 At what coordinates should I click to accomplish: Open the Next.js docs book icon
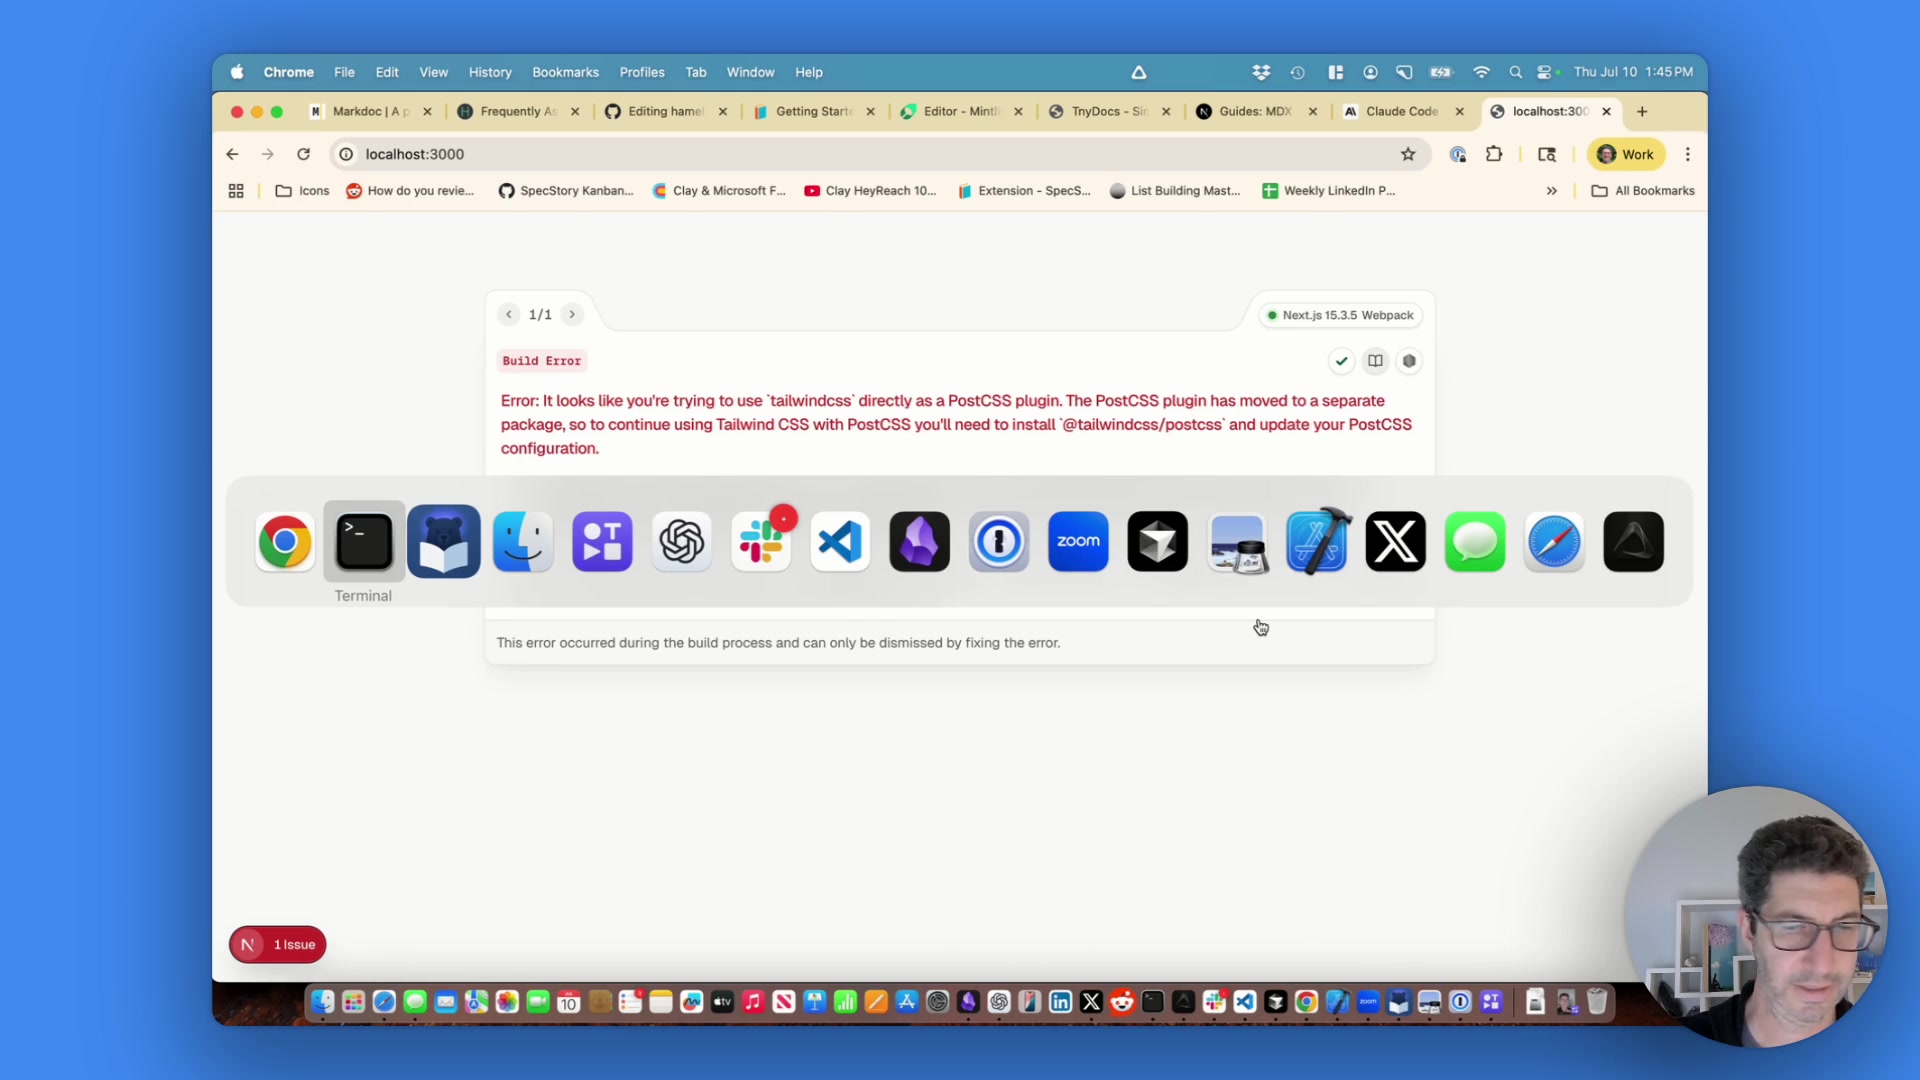click(1376, 361)
